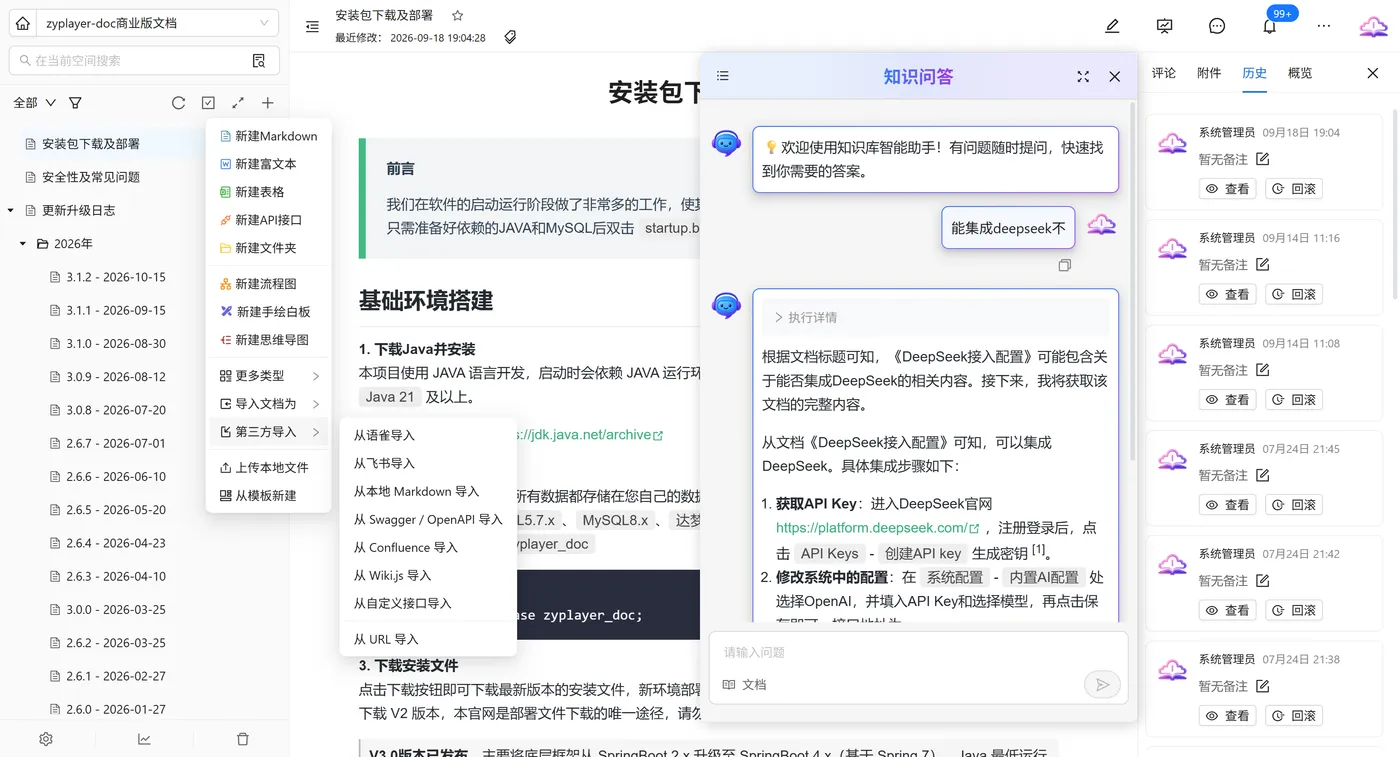This screenshot has height=757, width=1400.
Task: Open space settings with the gear icon
Action: coord(46,739)
